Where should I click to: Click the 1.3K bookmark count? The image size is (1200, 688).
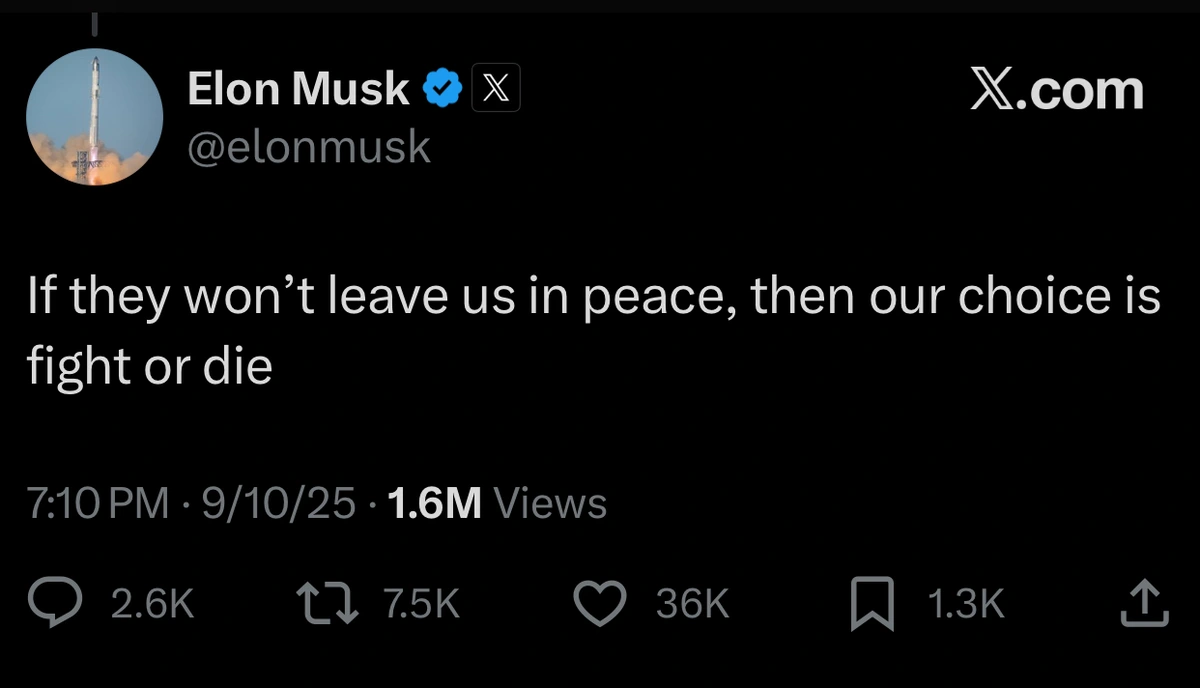[x=964, y=604]
